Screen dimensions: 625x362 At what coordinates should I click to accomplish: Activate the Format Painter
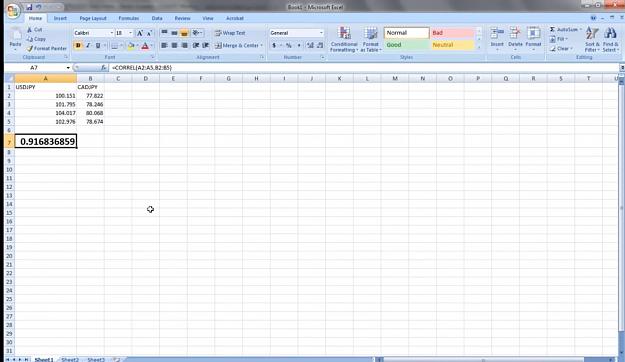(x=47, y=48)
